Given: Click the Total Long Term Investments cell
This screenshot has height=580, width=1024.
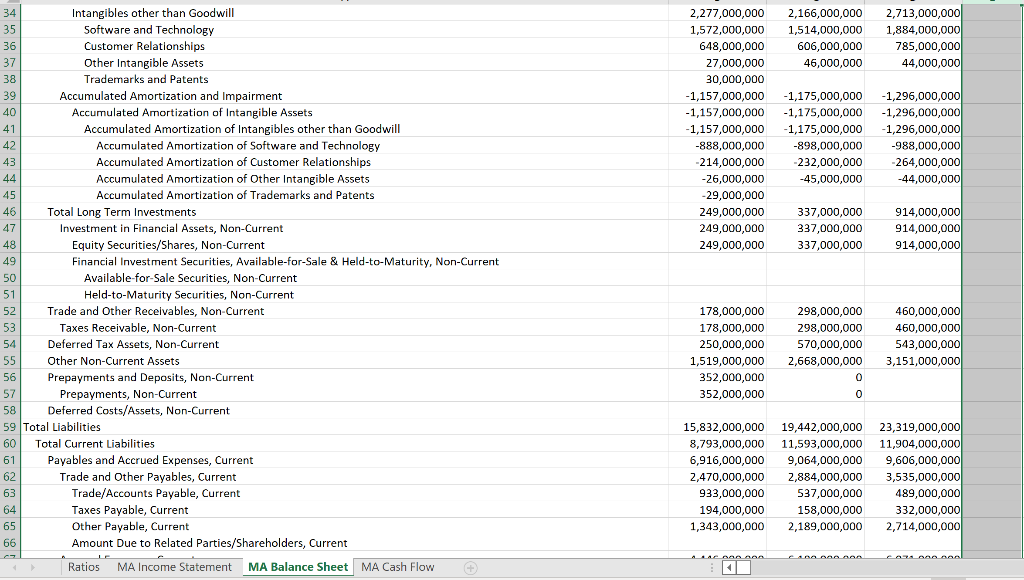Looking at the screenshot, I should [120, 212].
